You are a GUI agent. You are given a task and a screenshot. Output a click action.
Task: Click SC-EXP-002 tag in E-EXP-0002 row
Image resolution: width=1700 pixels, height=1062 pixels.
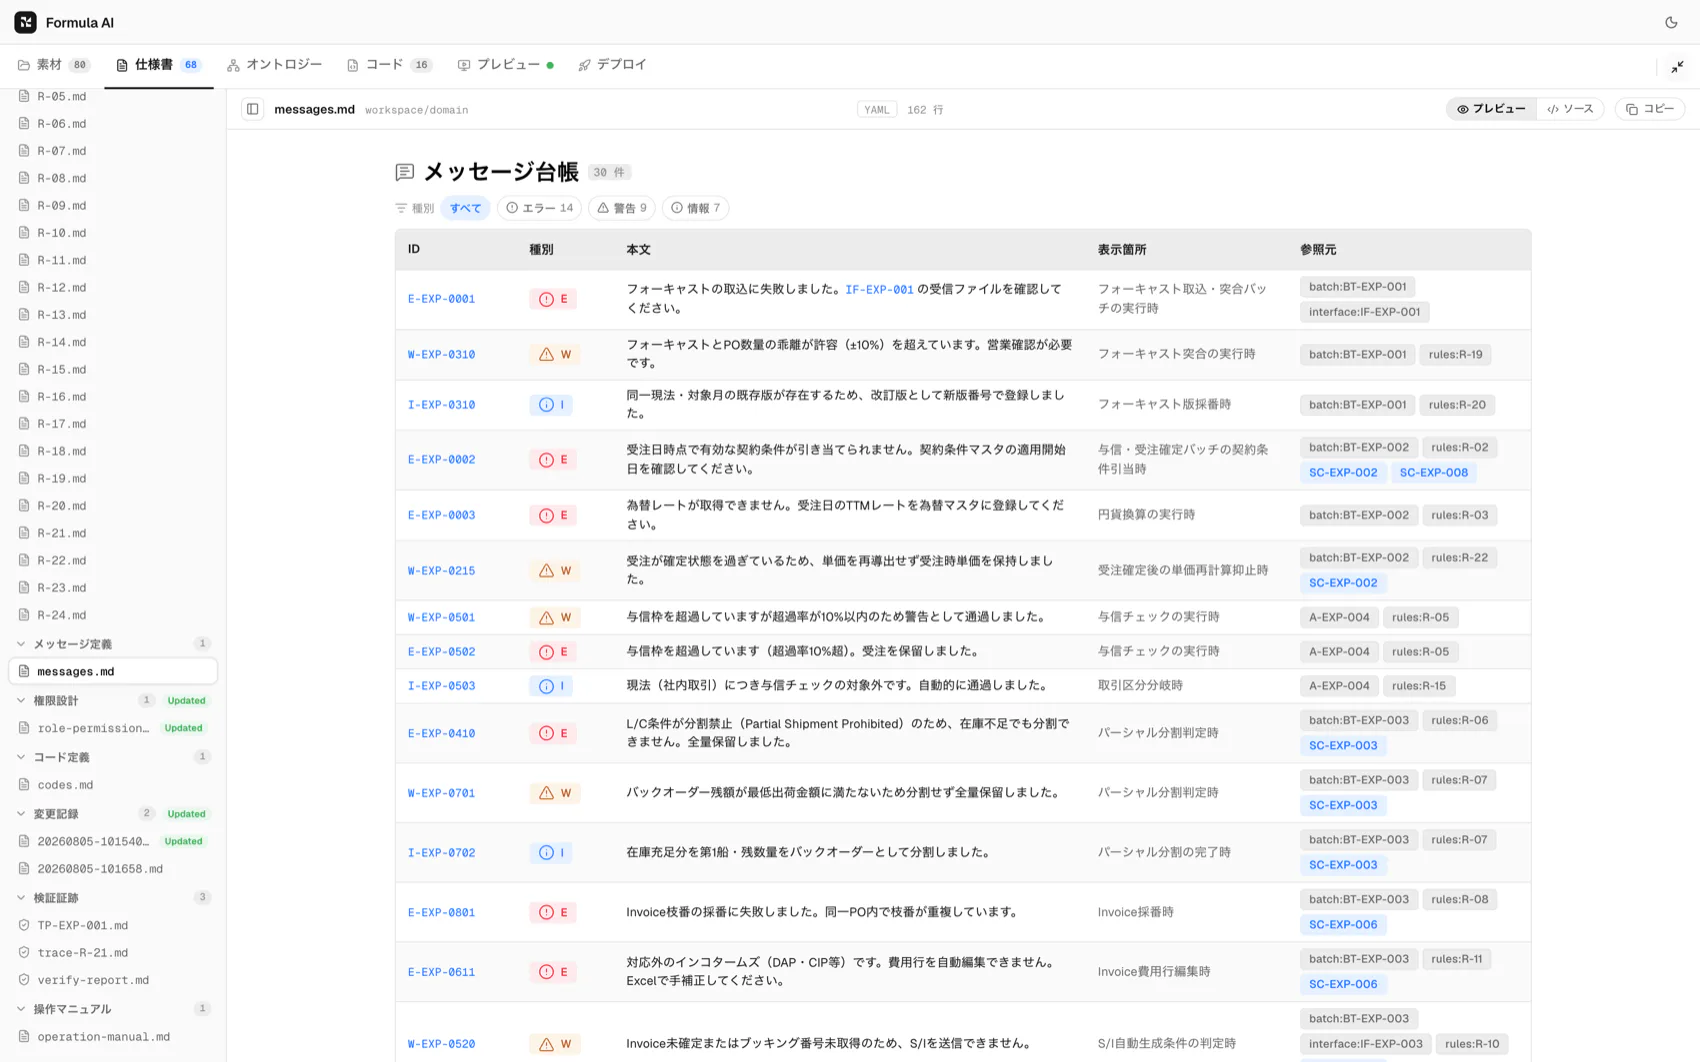click(1342, 472)
